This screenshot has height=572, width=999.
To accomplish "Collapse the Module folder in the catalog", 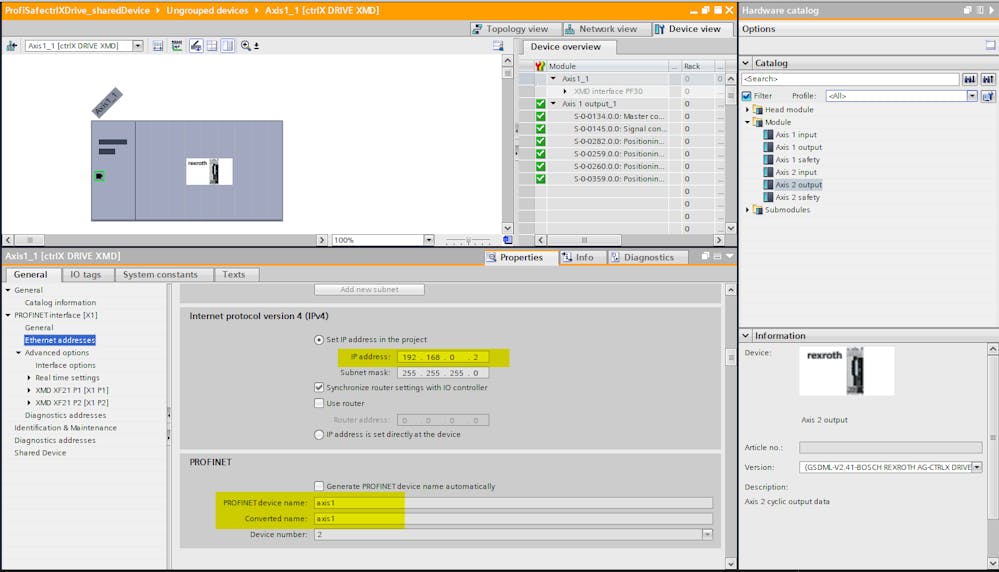I will coord(748,122).
